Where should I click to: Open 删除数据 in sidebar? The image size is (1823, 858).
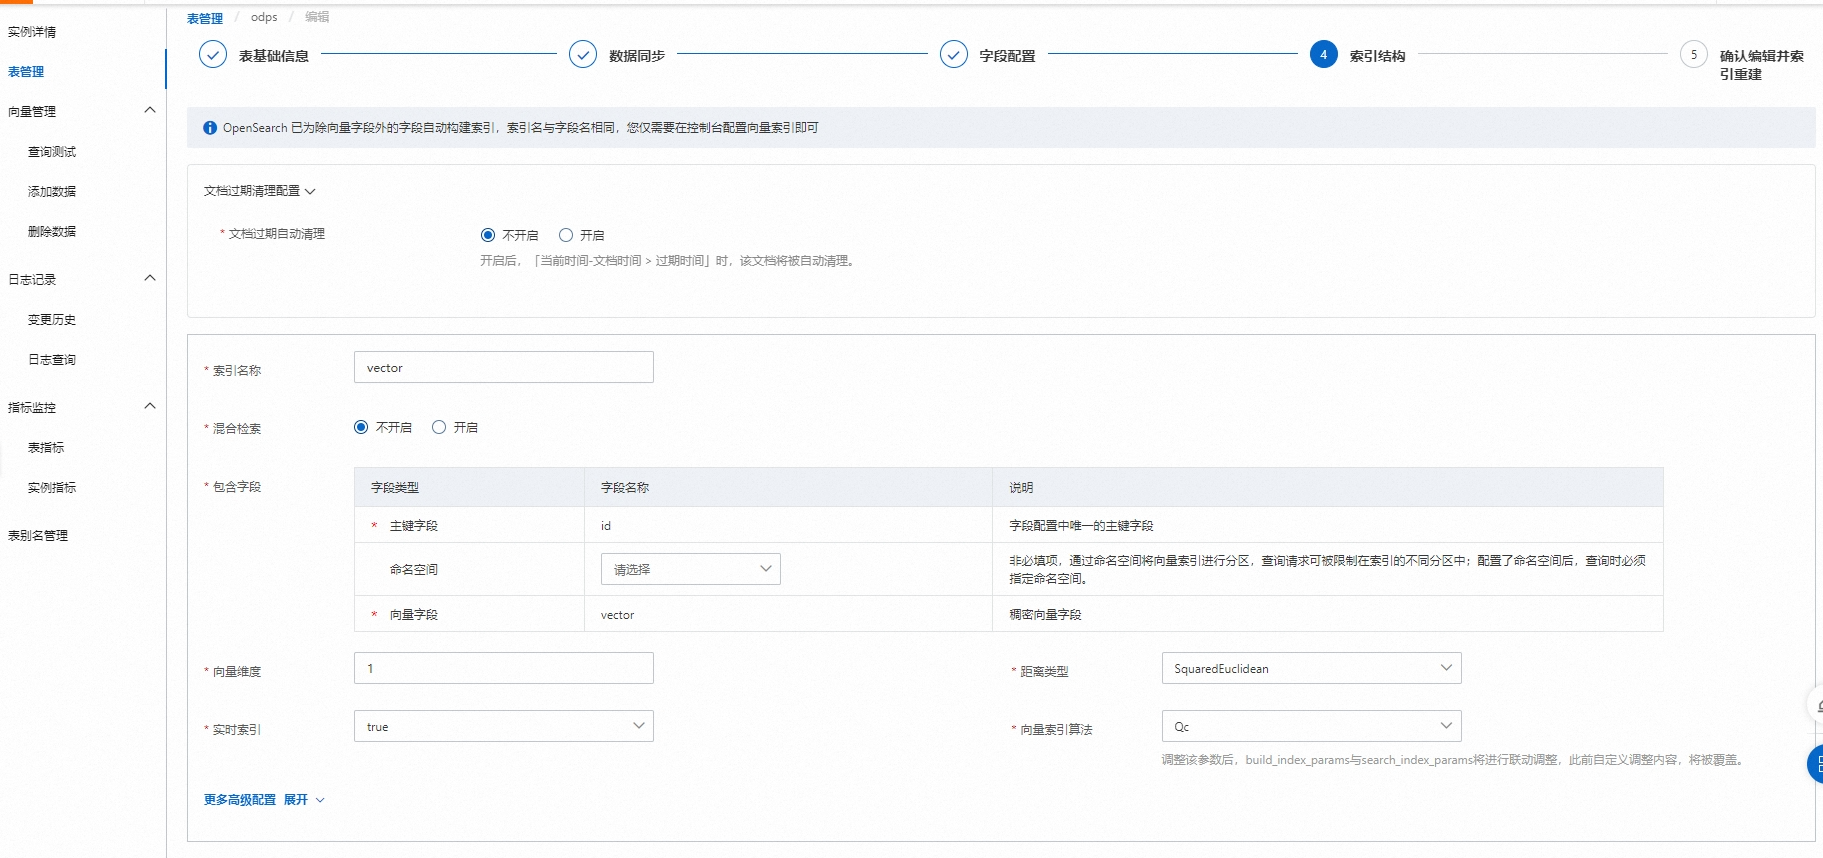[x=52, y=232]
